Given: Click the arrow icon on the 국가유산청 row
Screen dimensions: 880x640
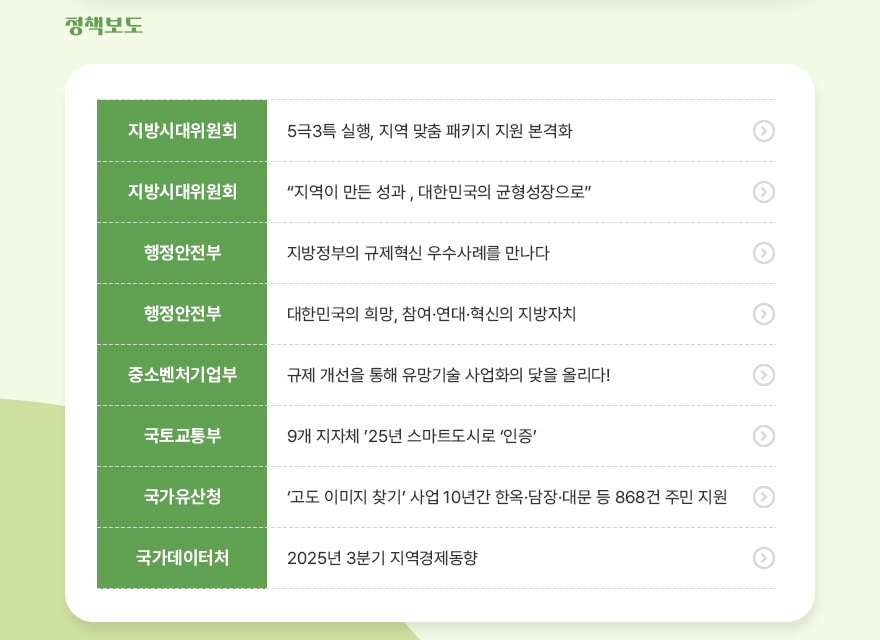Looking at the screenshot, I should [x=764, y=497].
